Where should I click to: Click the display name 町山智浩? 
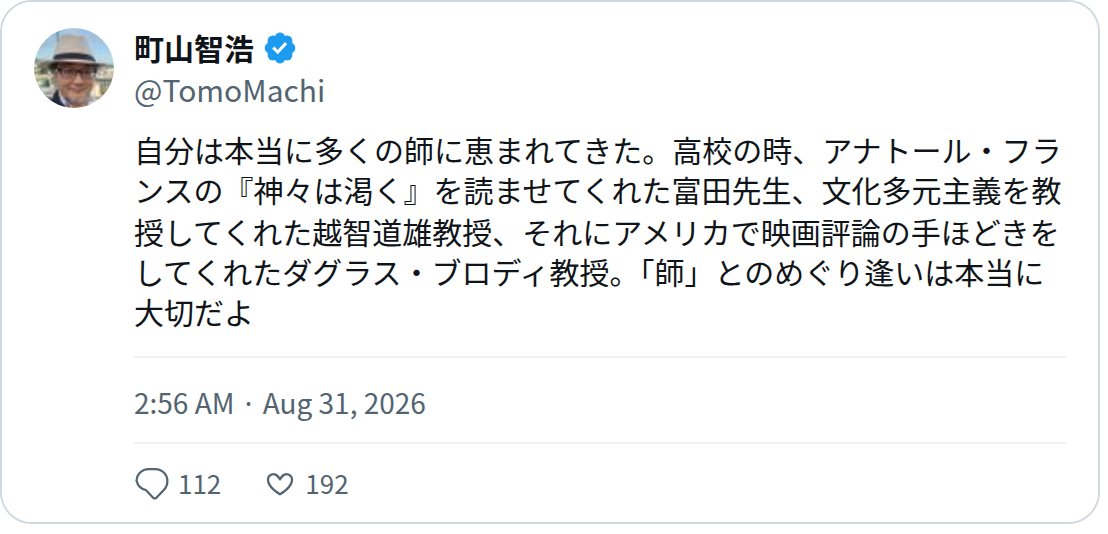[194, 49]
